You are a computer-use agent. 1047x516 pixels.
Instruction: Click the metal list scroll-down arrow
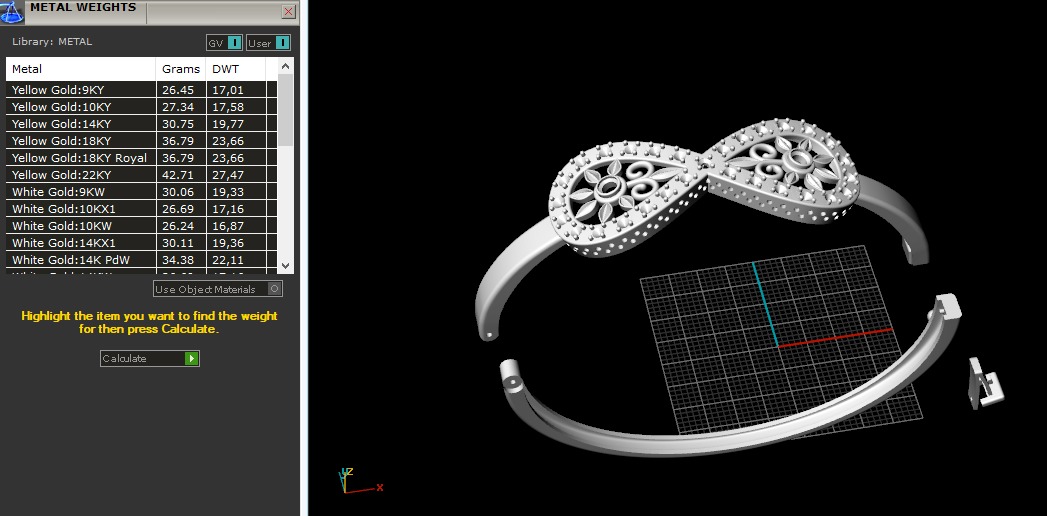tap(285, 265)
